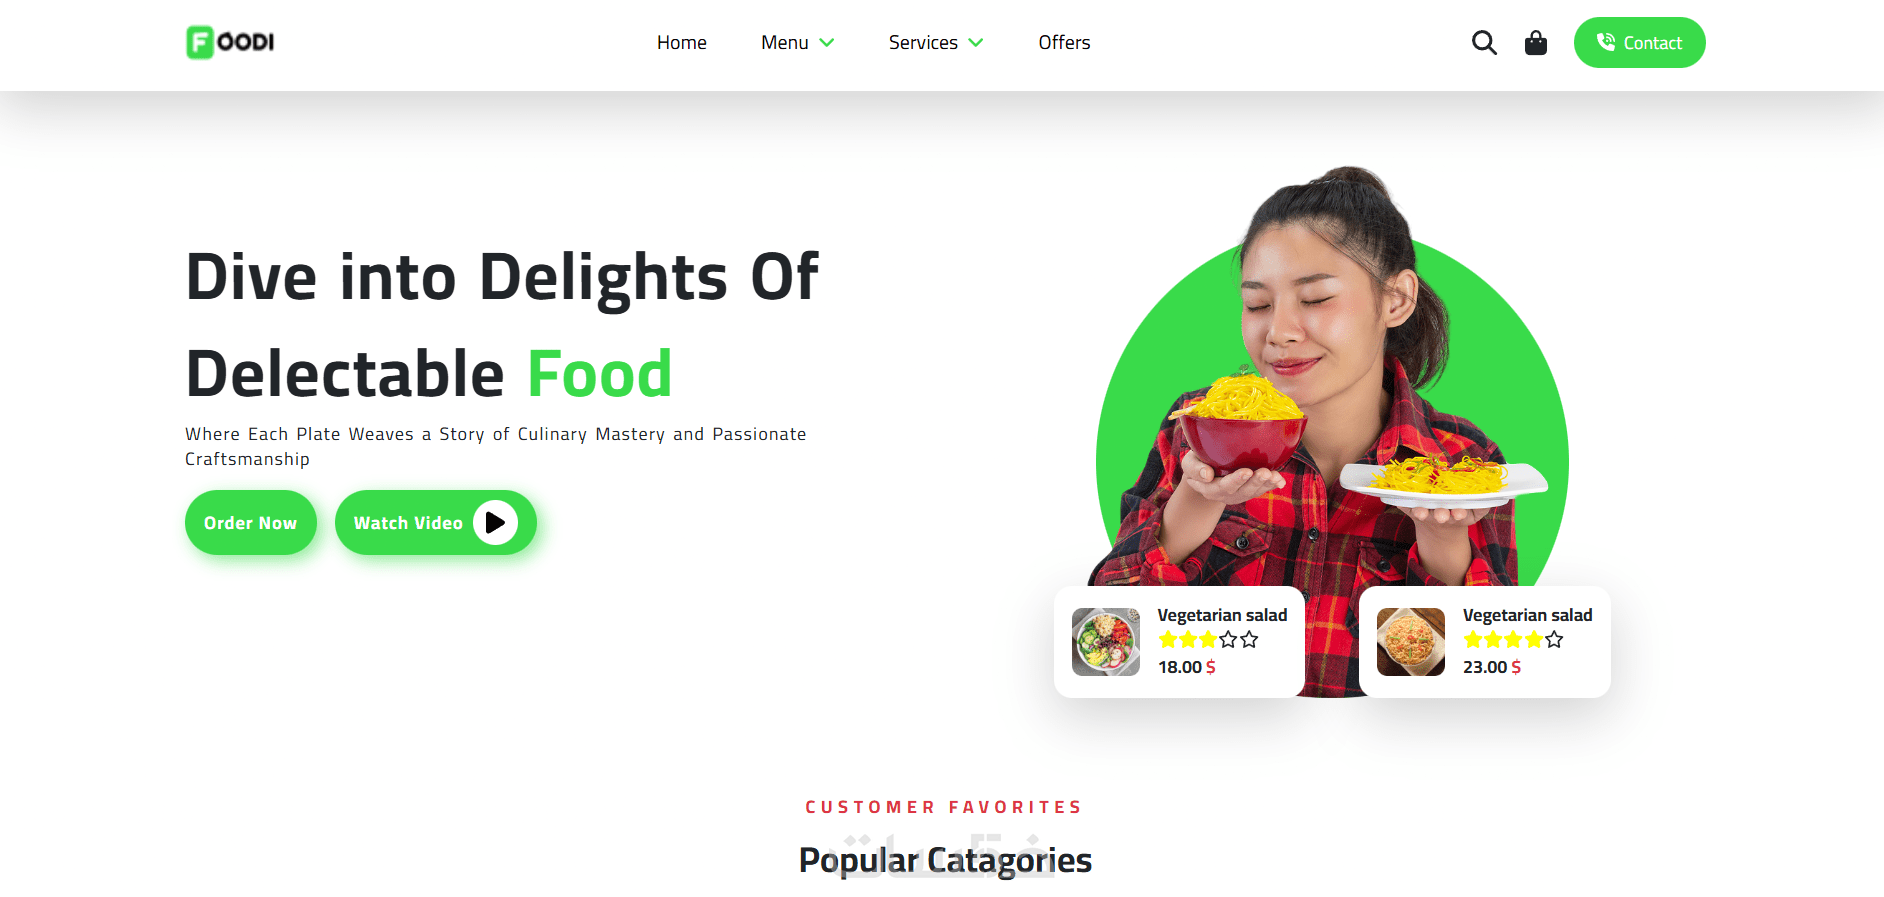Select the 23.00 Vegetarian salad title
The image size is (1884, 897).
1528,615
